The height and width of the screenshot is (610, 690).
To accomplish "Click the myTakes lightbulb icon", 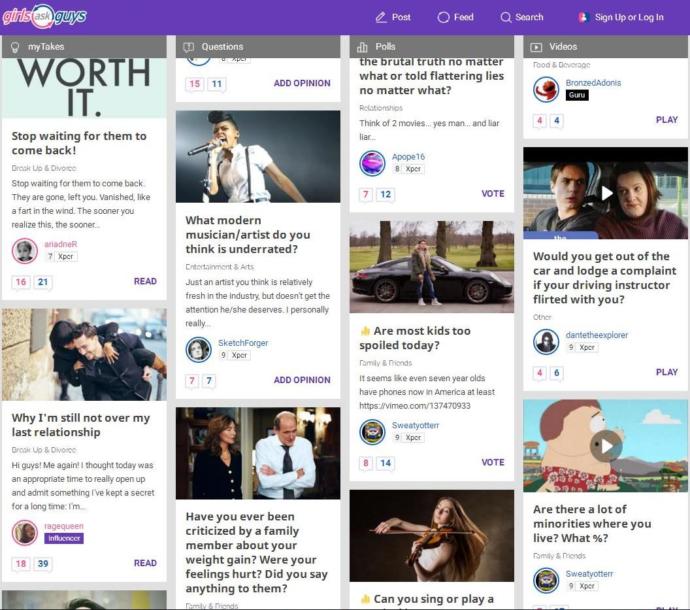I will coord(15,47).
